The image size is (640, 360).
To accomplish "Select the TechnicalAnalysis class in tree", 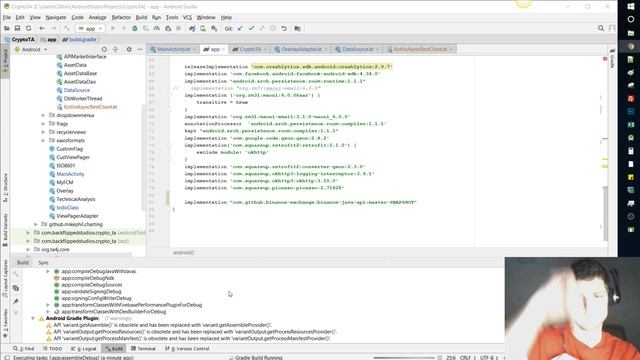I will pos(76,199).
